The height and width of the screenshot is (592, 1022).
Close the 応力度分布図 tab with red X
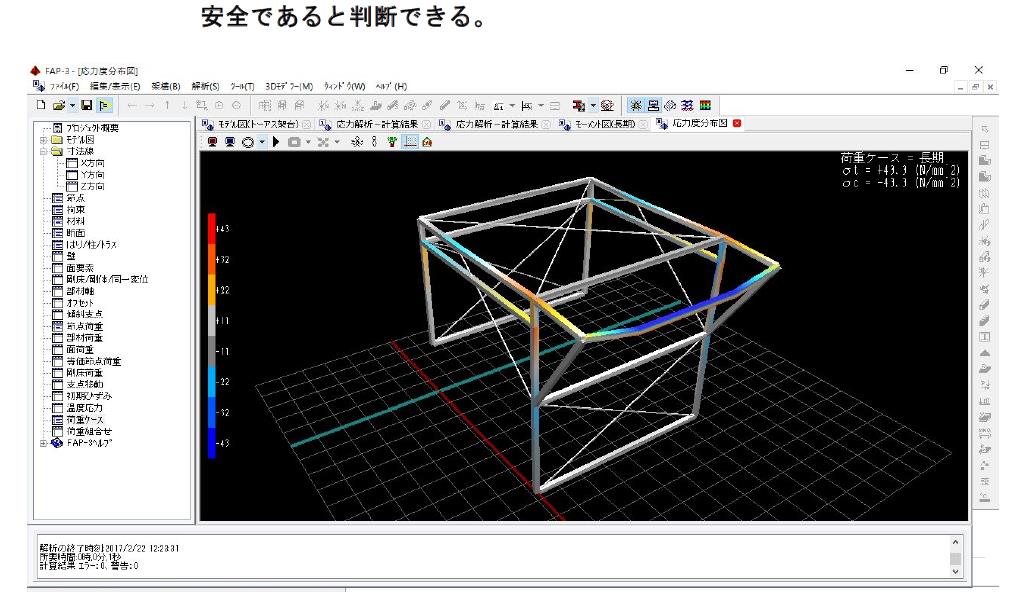(x=737, y=124)
